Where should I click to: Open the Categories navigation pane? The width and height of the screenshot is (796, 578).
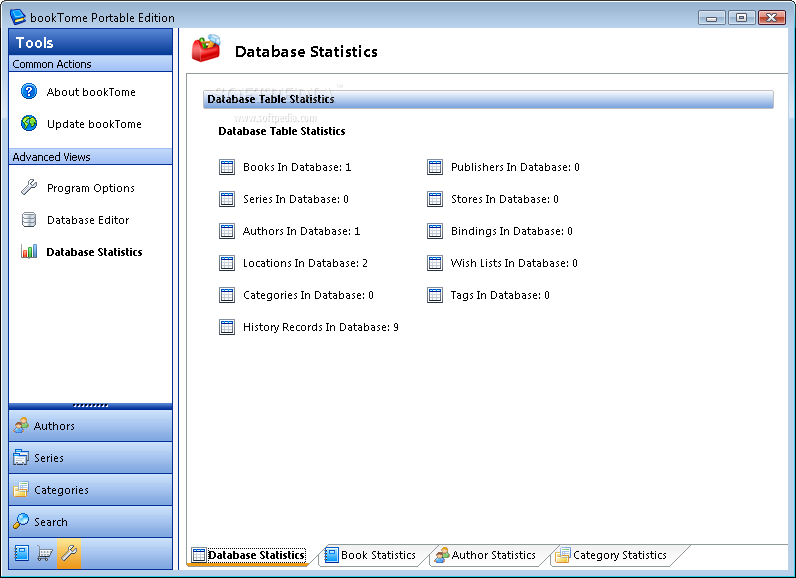click(x=90, y=490)
